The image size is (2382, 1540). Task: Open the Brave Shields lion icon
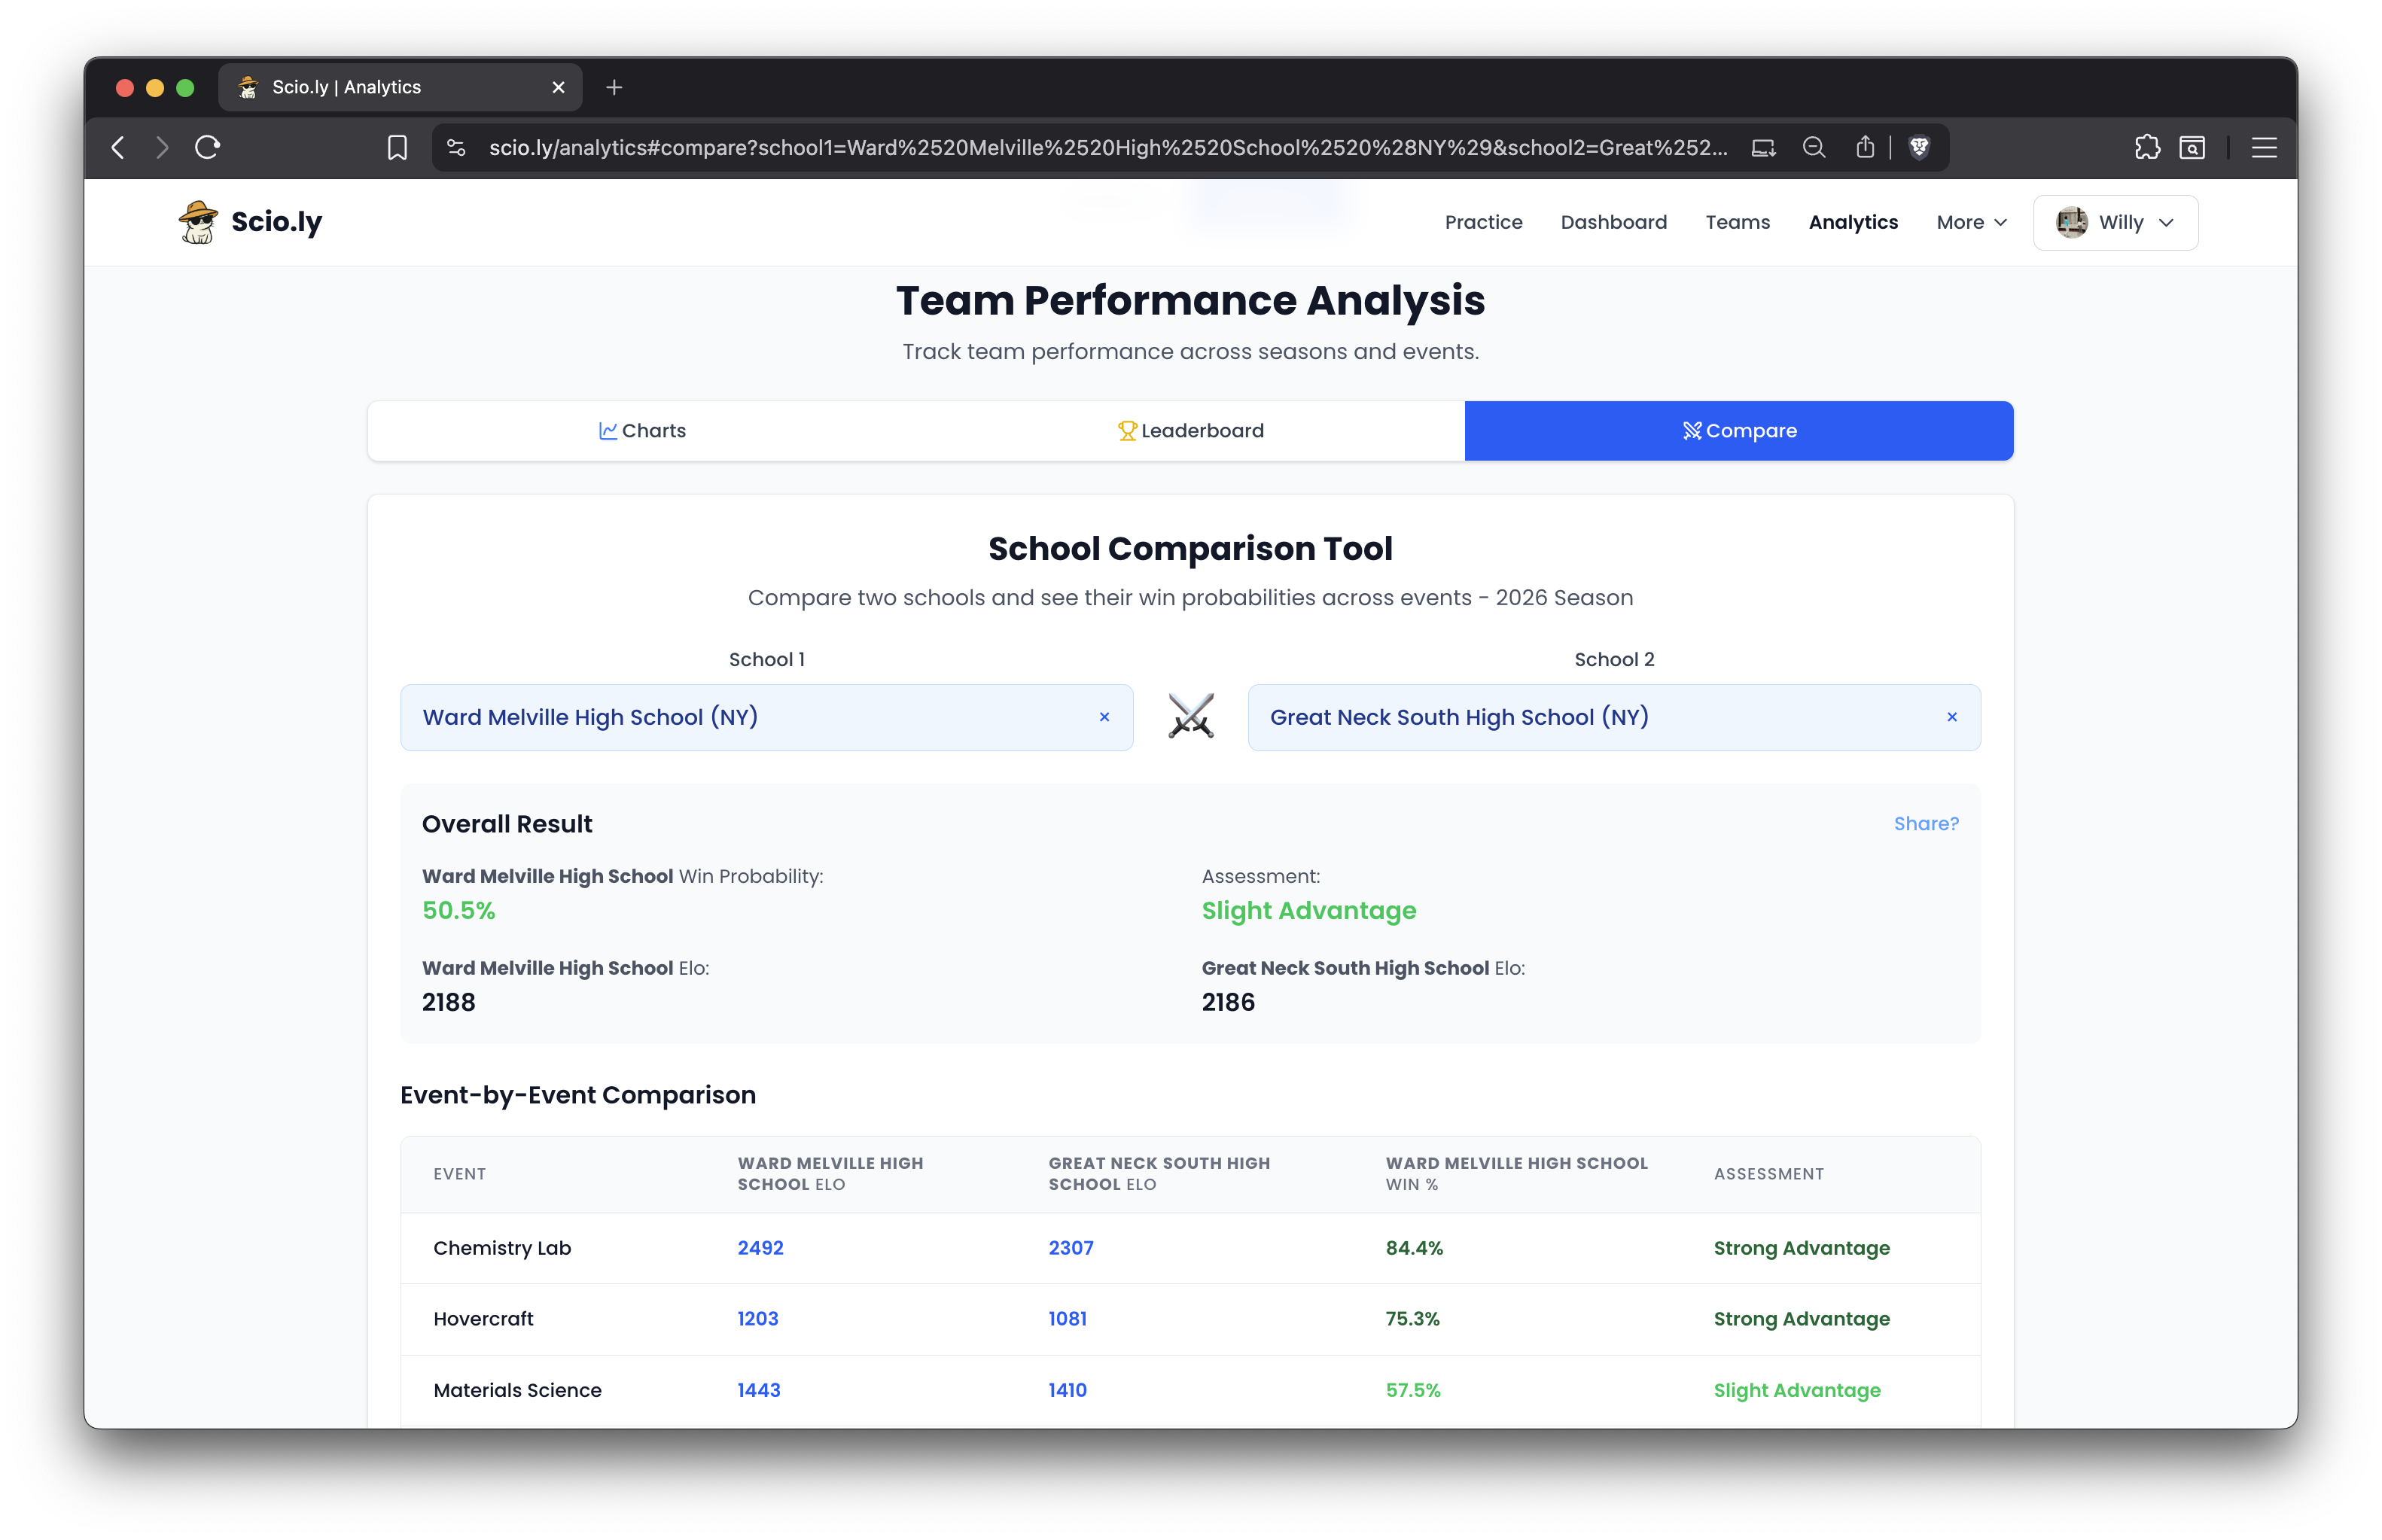click(x=1919, y=148)
